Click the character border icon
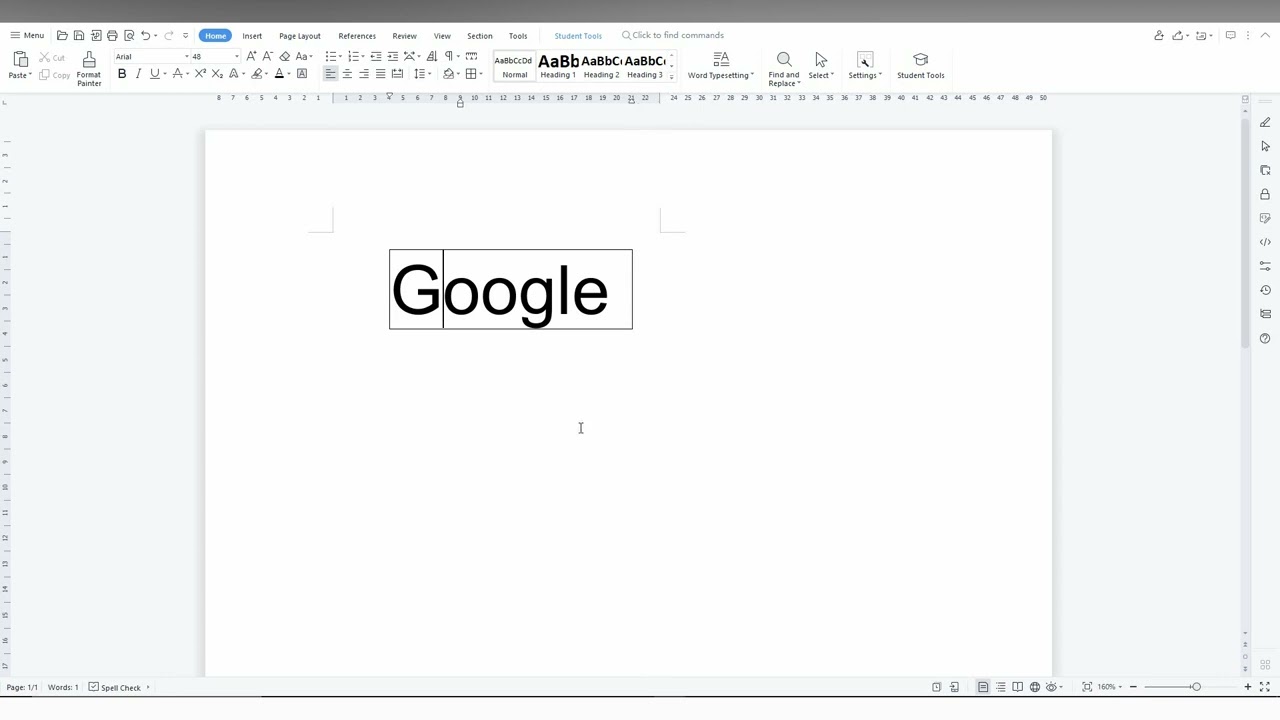The image size is (1280, 720). 302,74
